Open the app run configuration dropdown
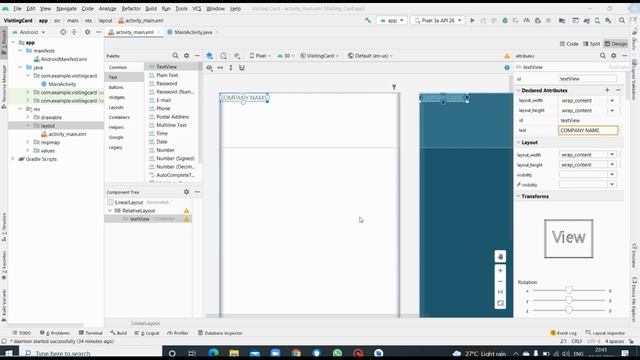This screenshot has height=360, width=640. click(392, 20)
